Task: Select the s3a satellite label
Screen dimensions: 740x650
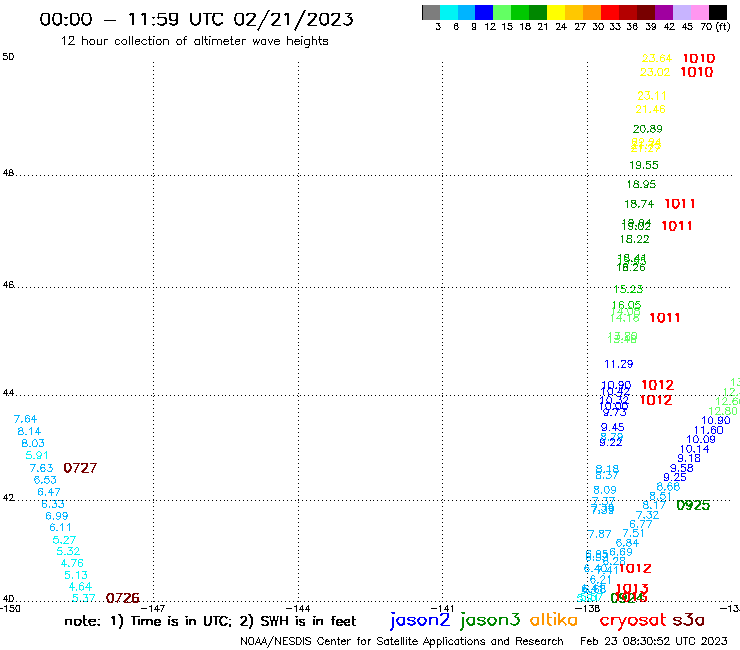Action: click(x=688, y=620)
